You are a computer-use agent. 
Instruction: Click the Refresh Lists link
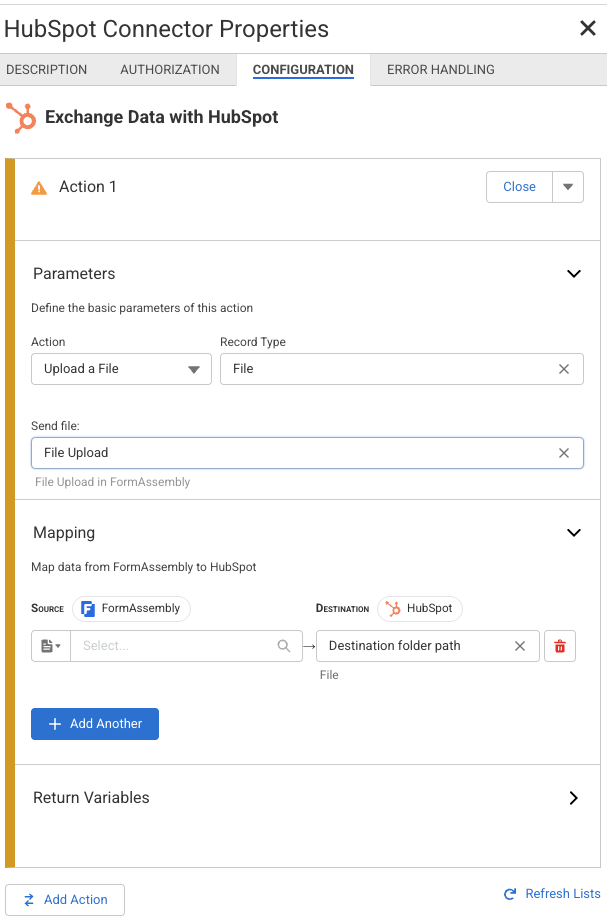(x=552, y=894)
